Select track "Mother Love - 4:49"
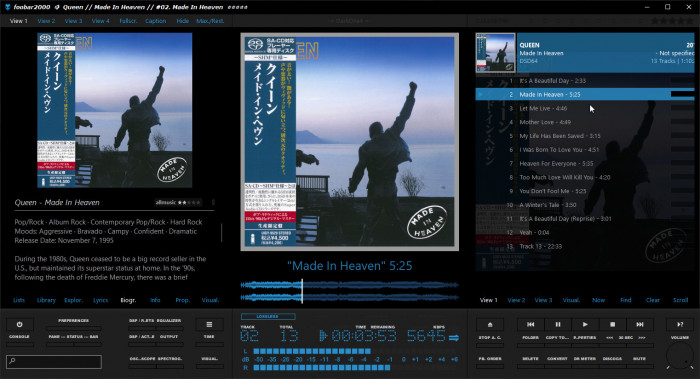The width and height of the screenshot is (700, 379). tap(585, 122)
